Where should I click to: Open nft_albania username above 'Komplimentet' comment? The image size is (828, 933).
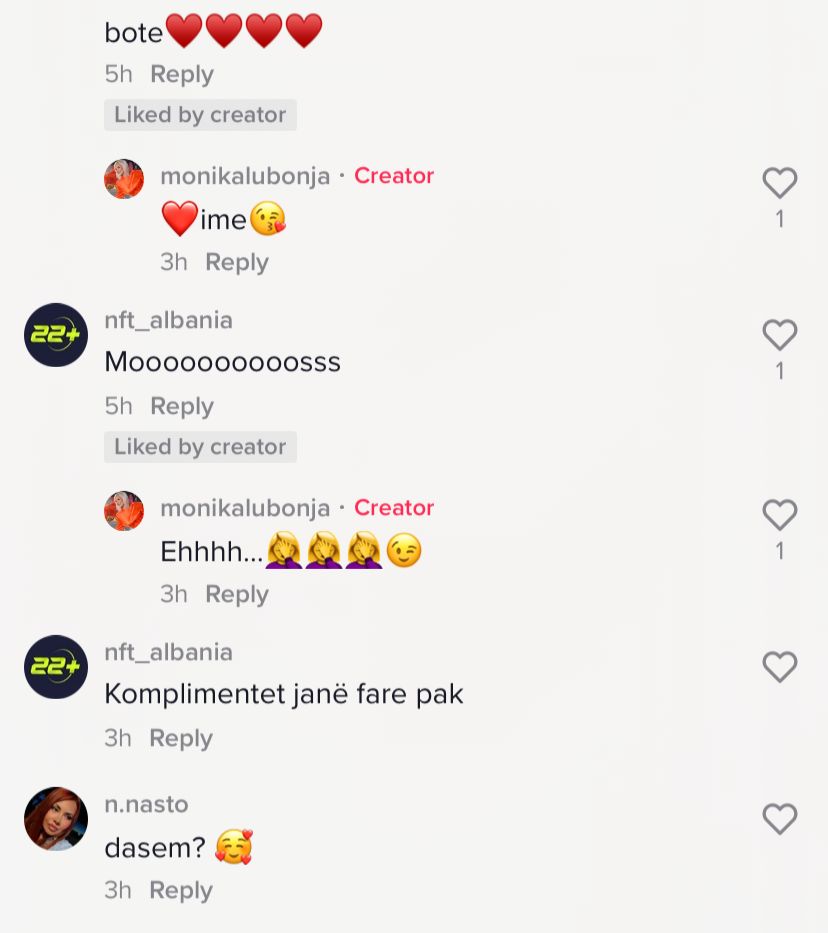[x=168, y=652]
